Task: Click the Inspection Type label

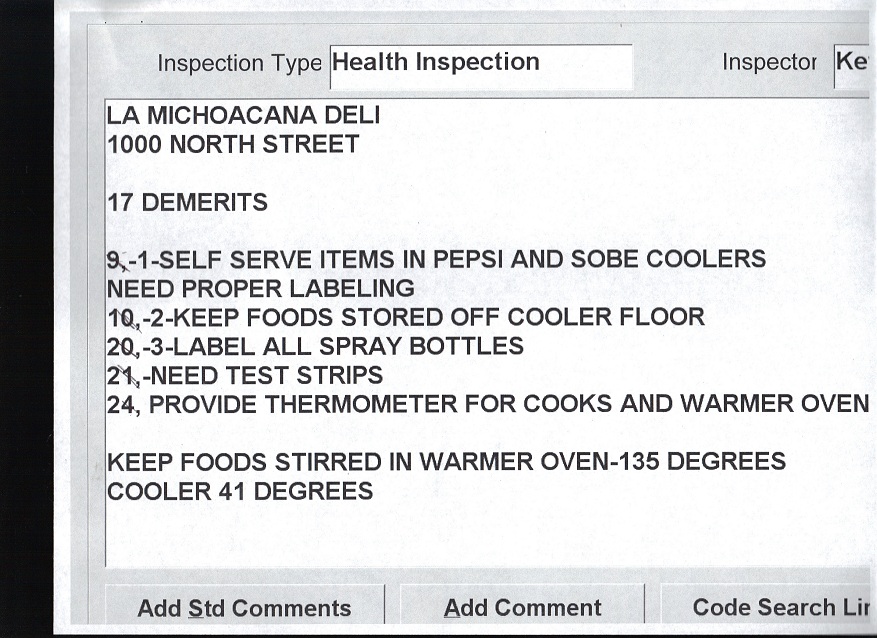Action: pos(239,64)
